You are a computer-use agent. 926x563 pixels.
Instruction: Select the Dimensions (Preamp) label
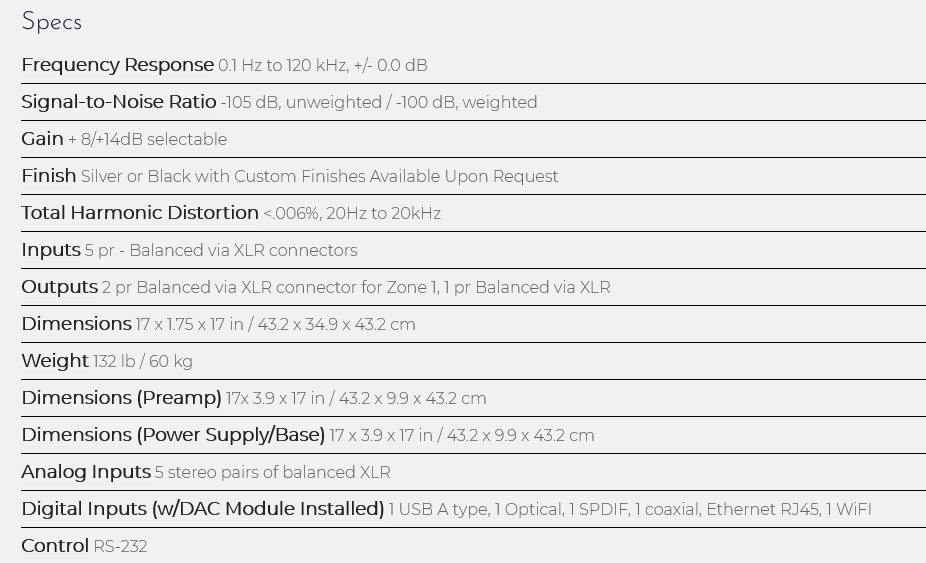(x=121, y=398)
